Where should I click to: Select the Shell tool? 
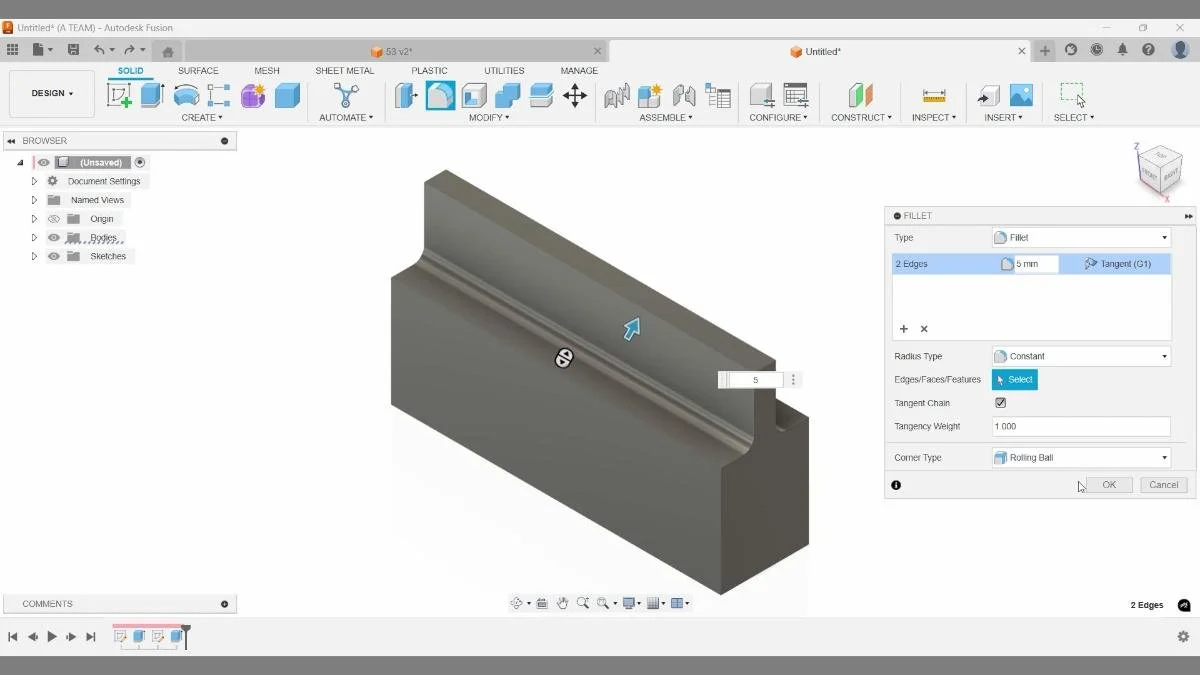click(x=472, y=95)
